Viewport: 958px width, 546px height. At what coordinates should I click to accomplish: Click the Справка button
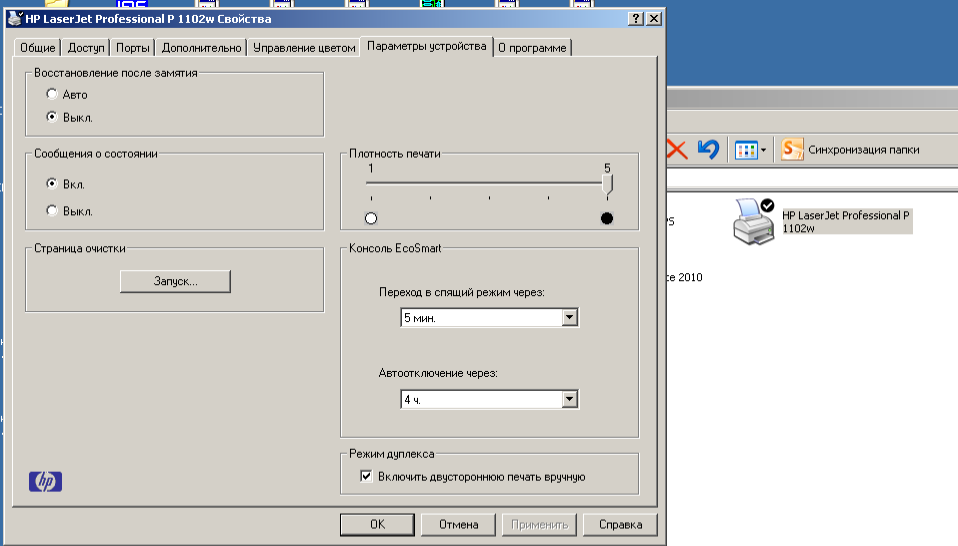tap(620, 524)
